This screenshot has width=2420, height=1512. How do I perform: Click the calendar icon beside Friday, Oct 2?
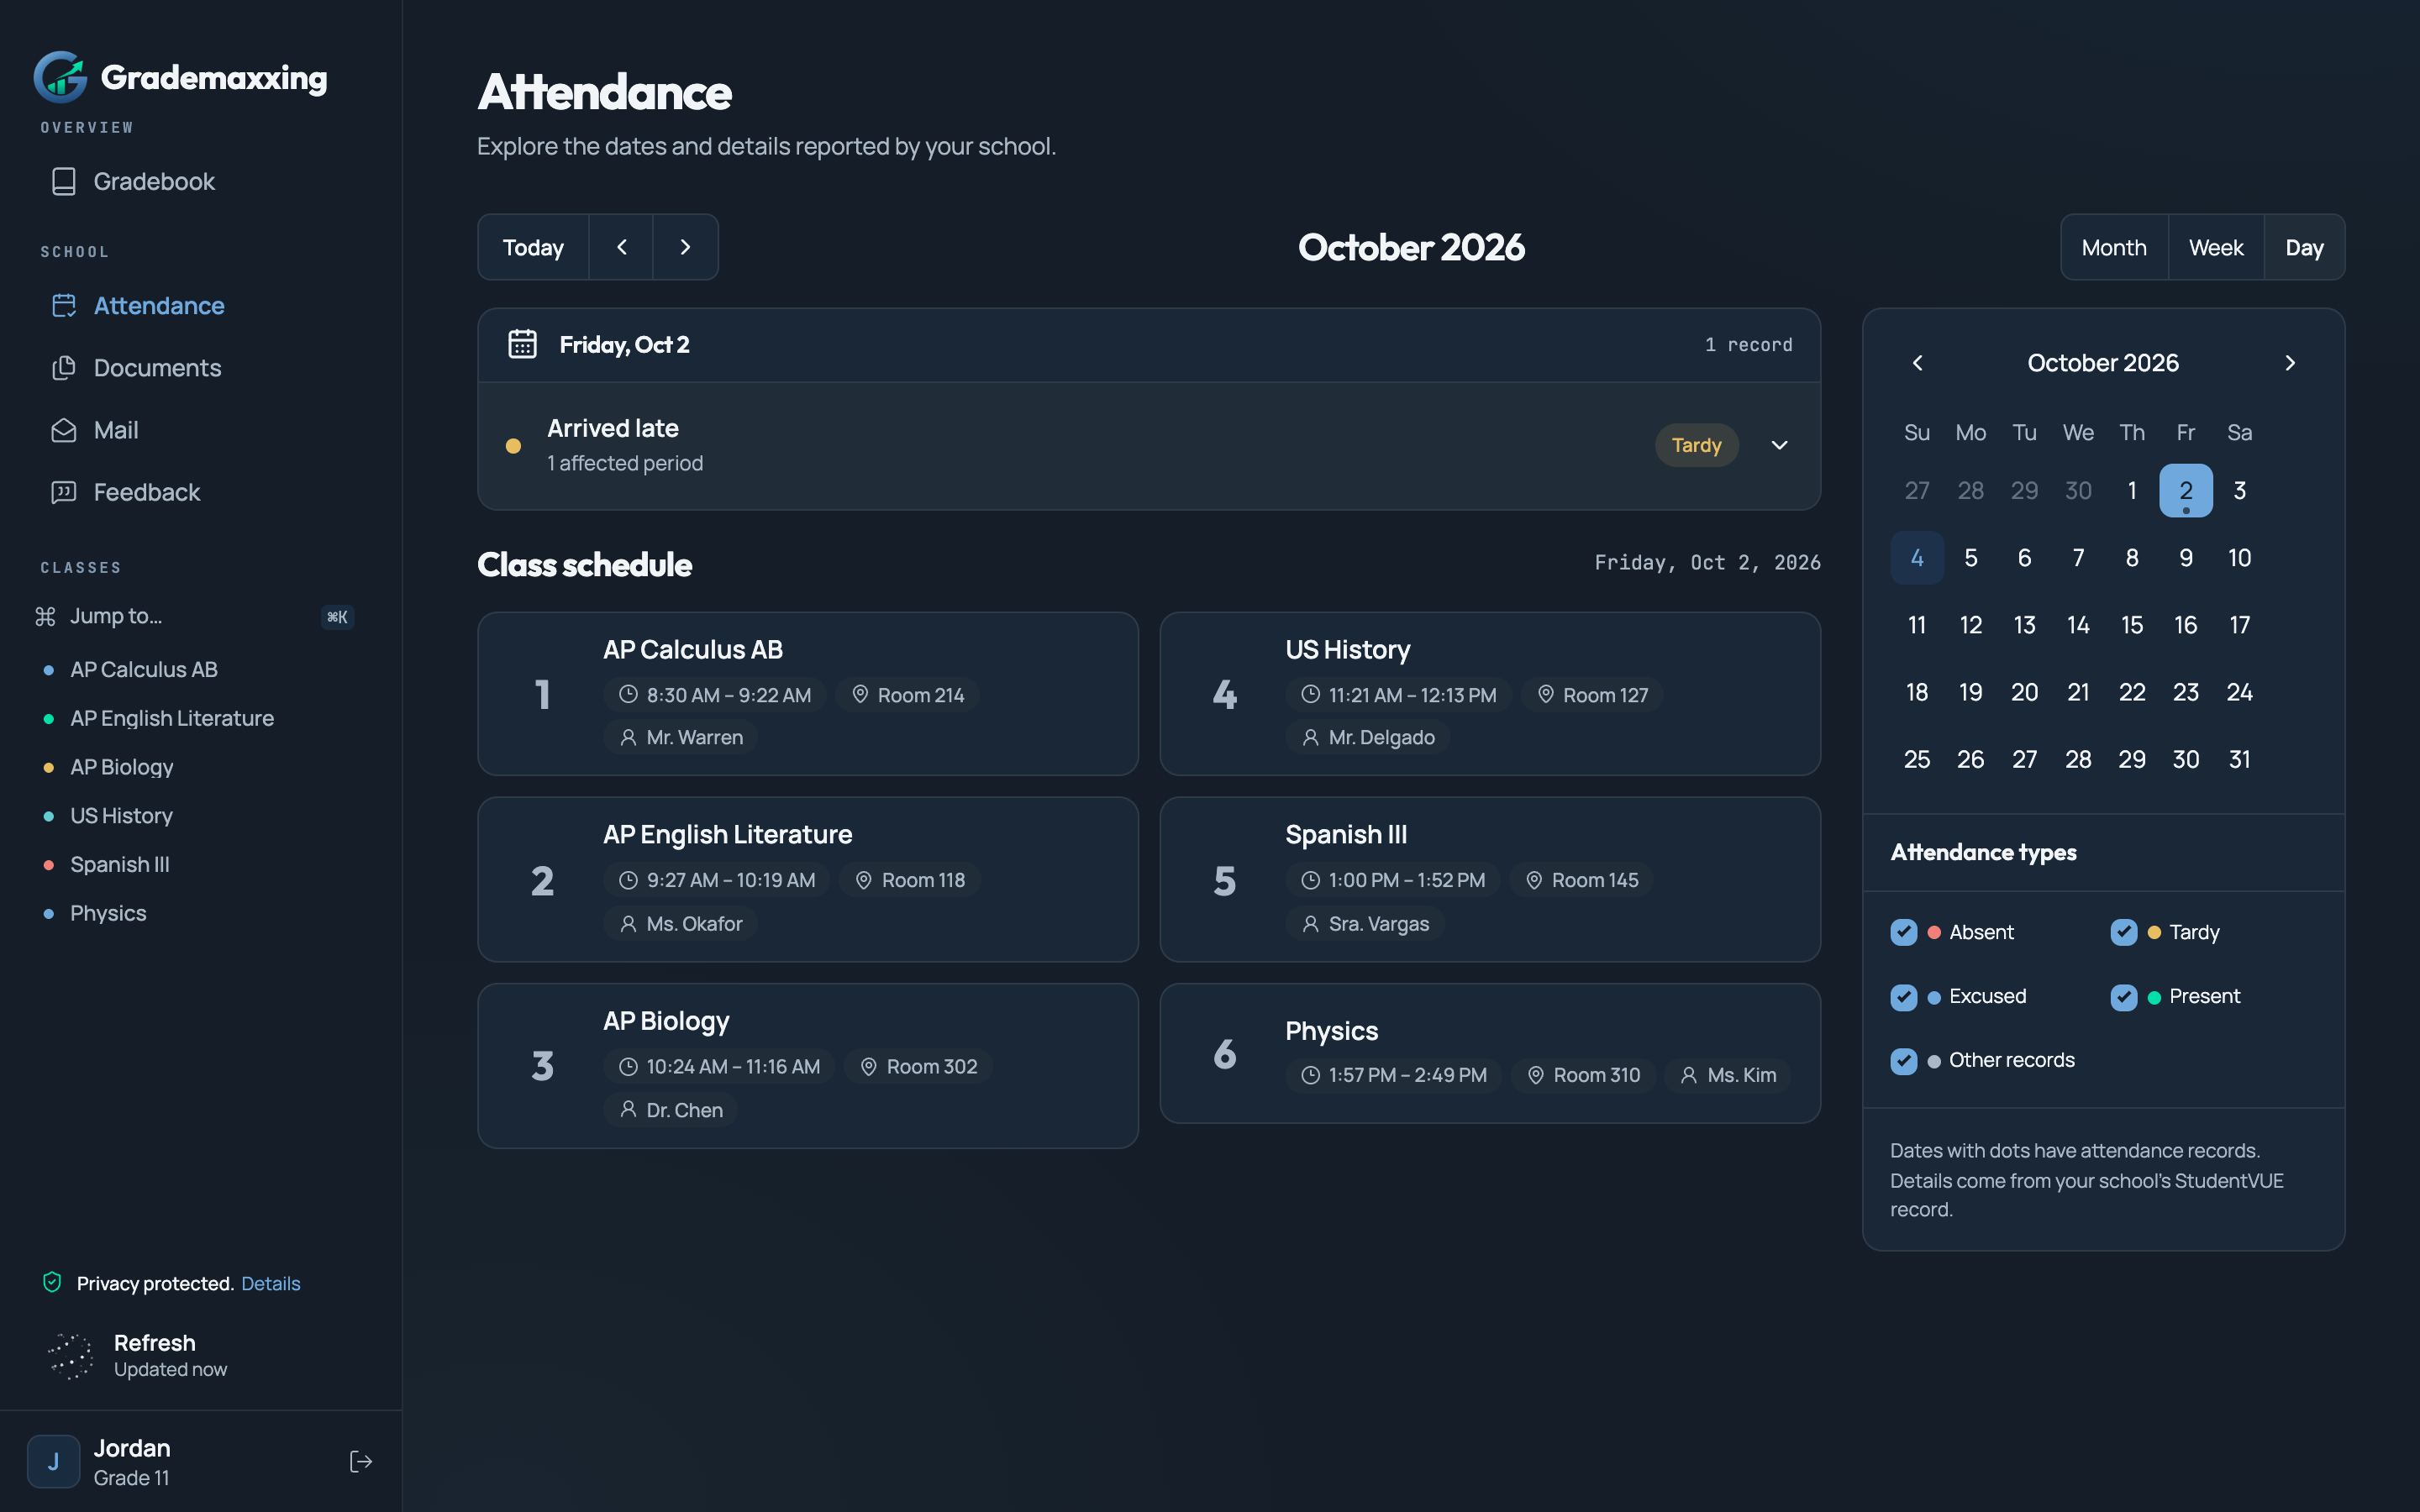(x=522, y=344)
